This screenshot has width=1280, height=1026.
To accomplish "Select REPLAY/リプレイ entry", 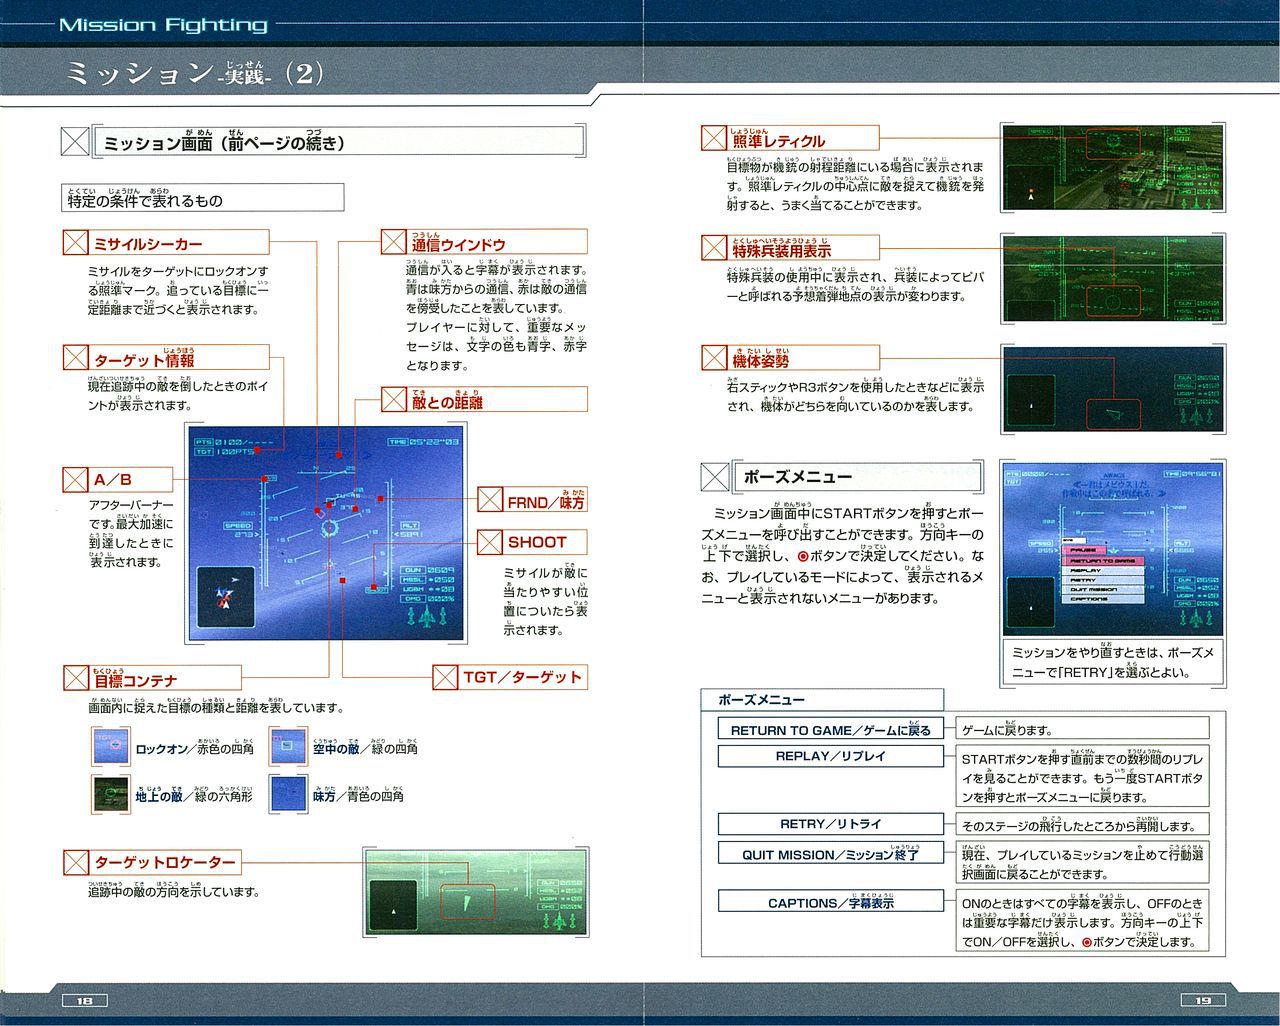I will coord(831,756).
